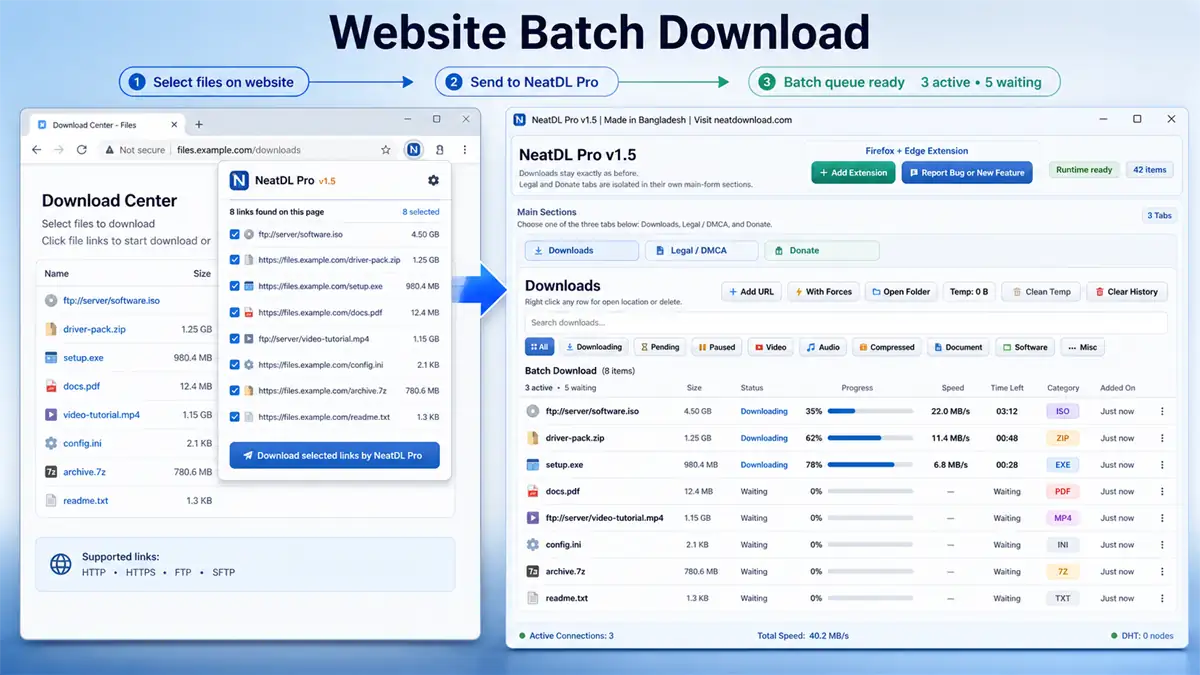This screenshot has width=1200, height=675.
Task: Open row menu for docs.pdf download
Action: [1162, 492]
